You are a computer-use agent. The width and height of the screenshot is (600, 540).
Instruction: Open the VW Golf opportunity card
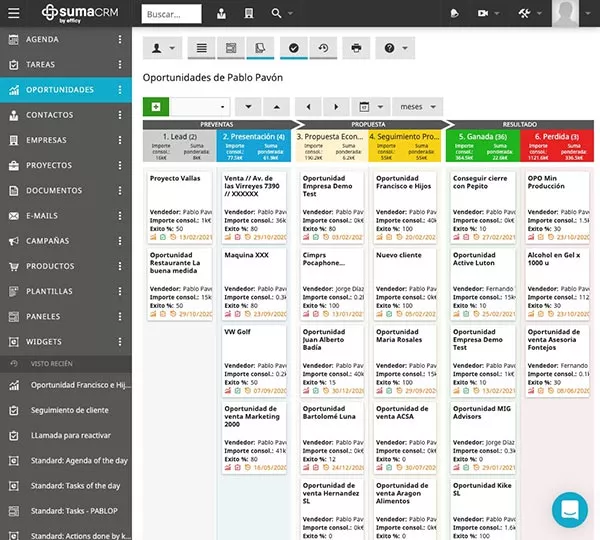[254, 361]
